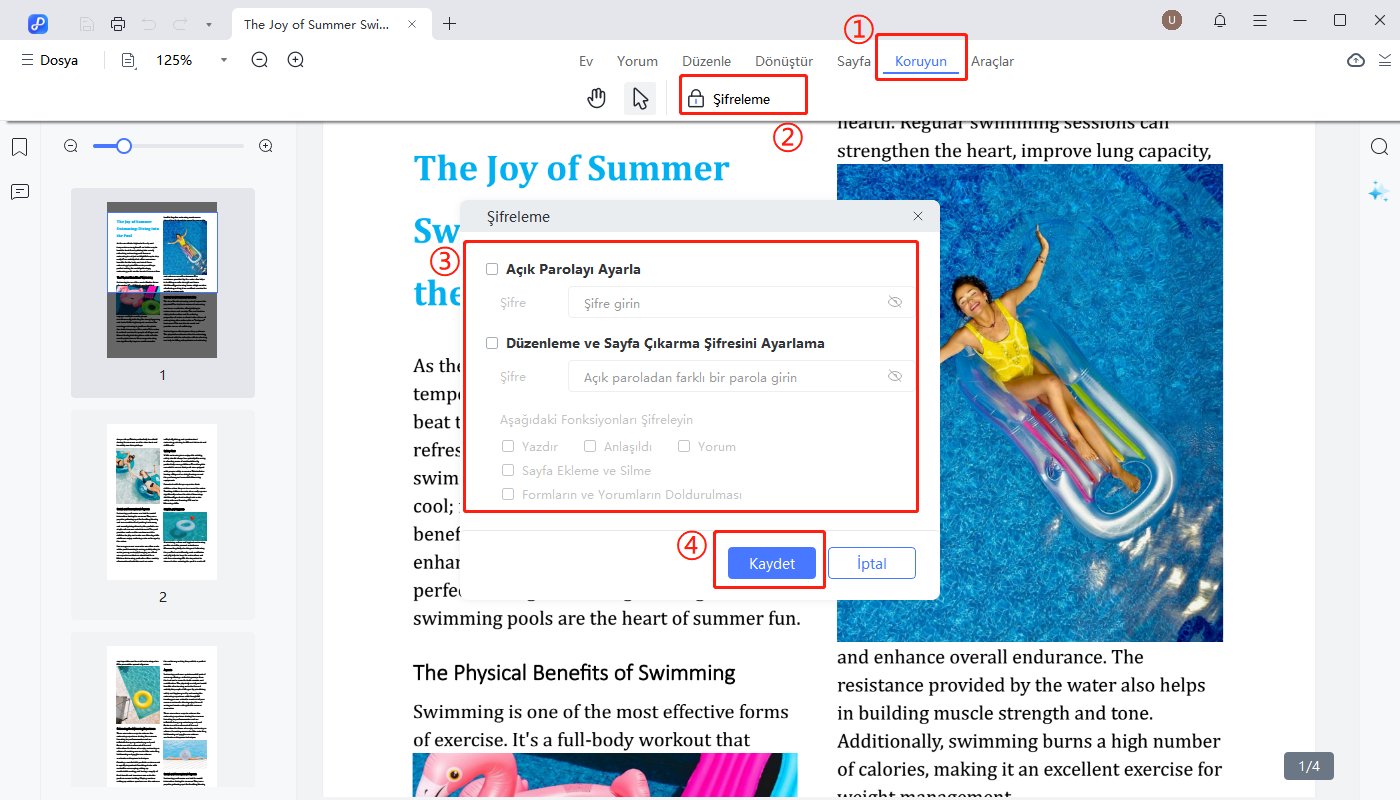Viewport: 1400px width, 800px height.
Task: Switch to the Koruyun tab
Action: click(x=919, y=60)
